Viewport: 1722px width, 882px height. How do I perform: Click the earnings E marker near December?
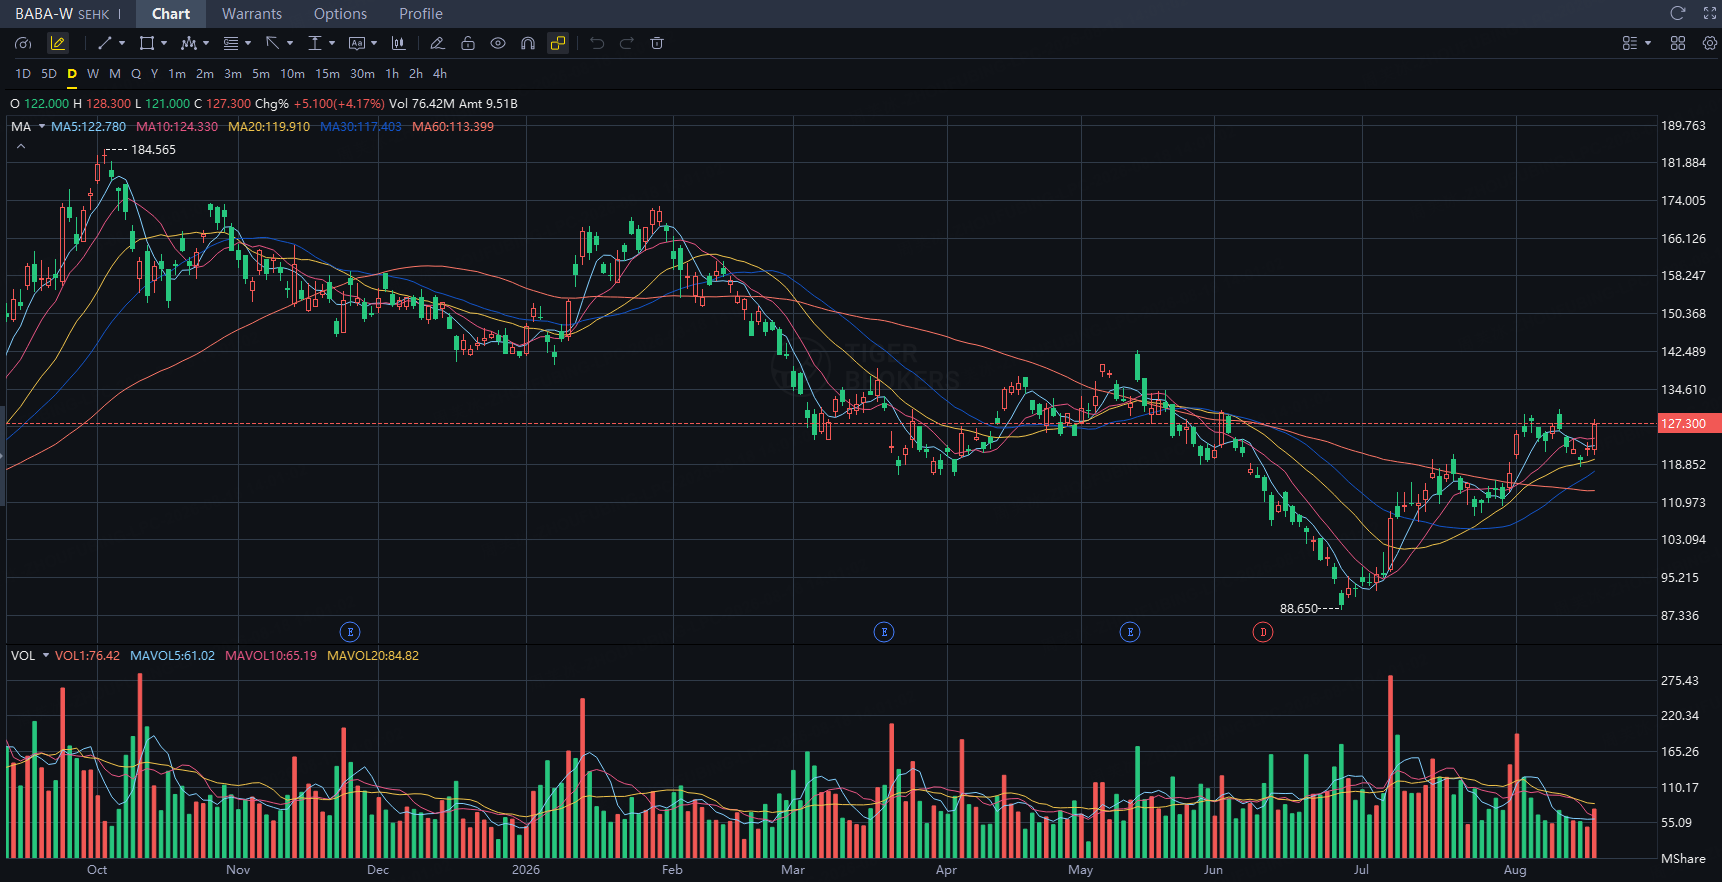[350, 632]
